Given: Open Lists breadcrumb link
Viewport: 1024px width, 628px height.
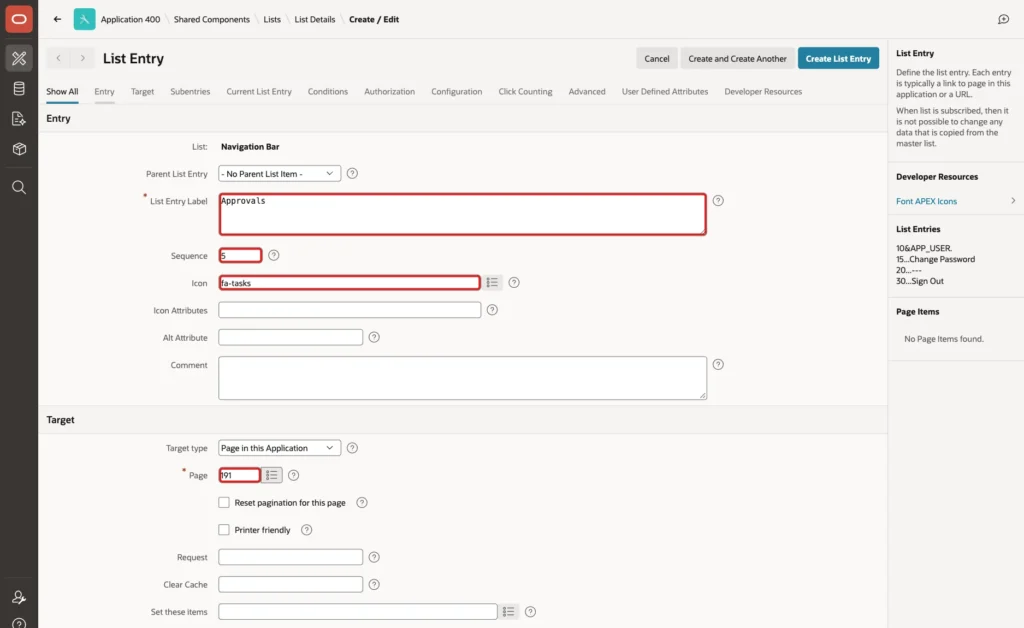Looking at the screenshot, I should 272,19.
